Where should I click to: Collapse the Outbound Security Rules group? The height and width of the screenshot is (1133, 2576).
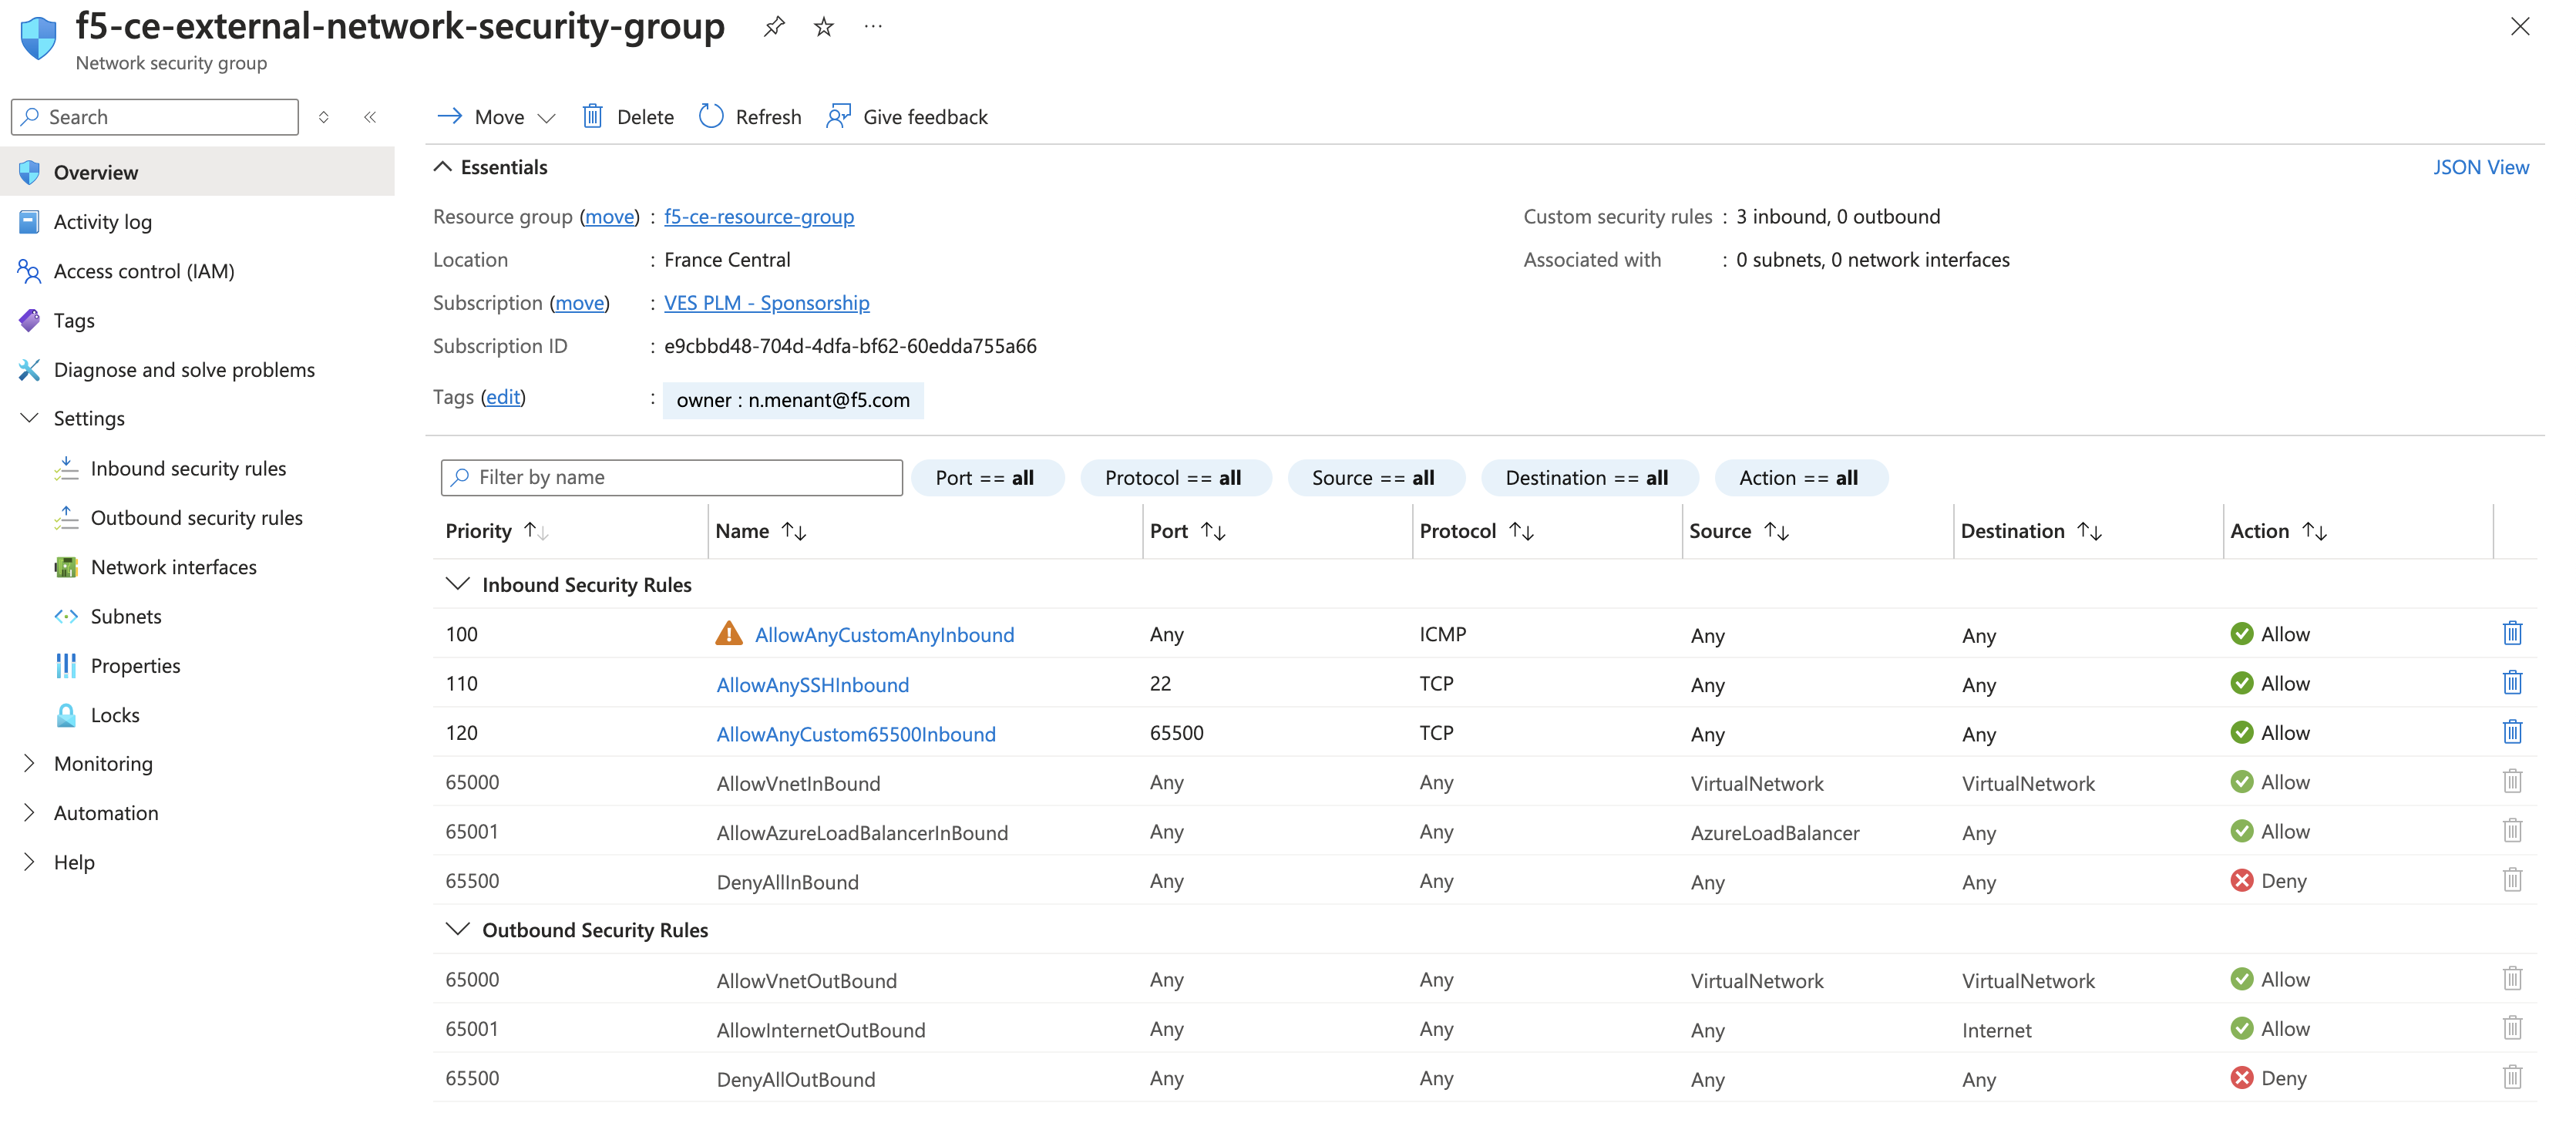tap(458, 929)
